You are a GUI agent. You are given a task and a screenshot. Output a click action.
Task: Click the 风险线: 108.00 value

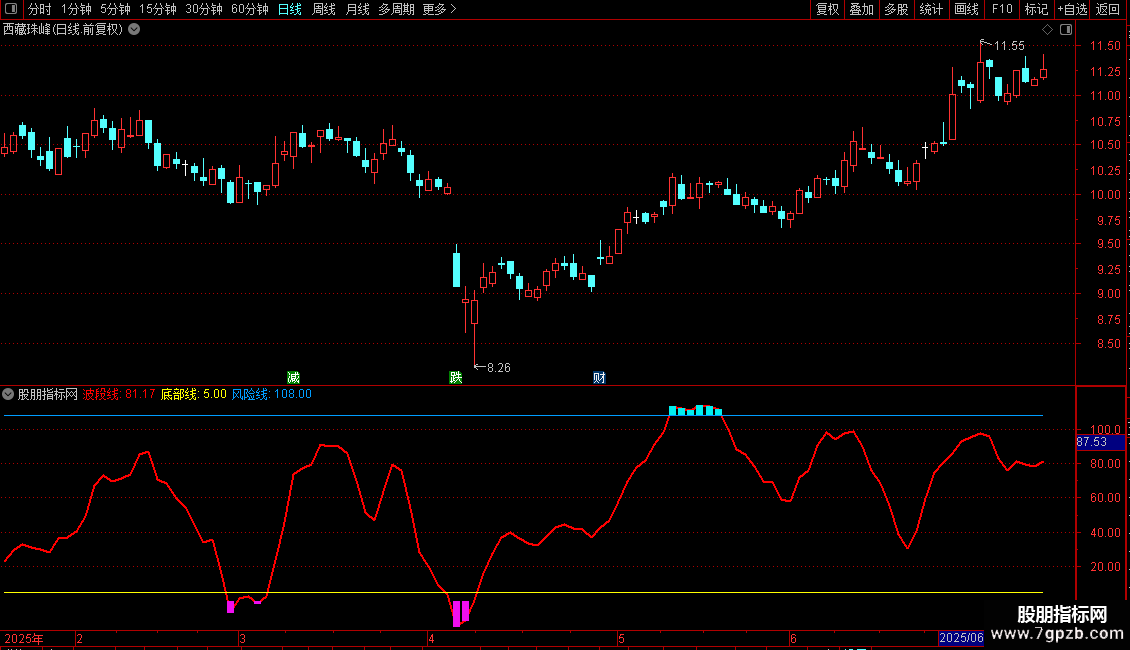click(x=272, y=394)
